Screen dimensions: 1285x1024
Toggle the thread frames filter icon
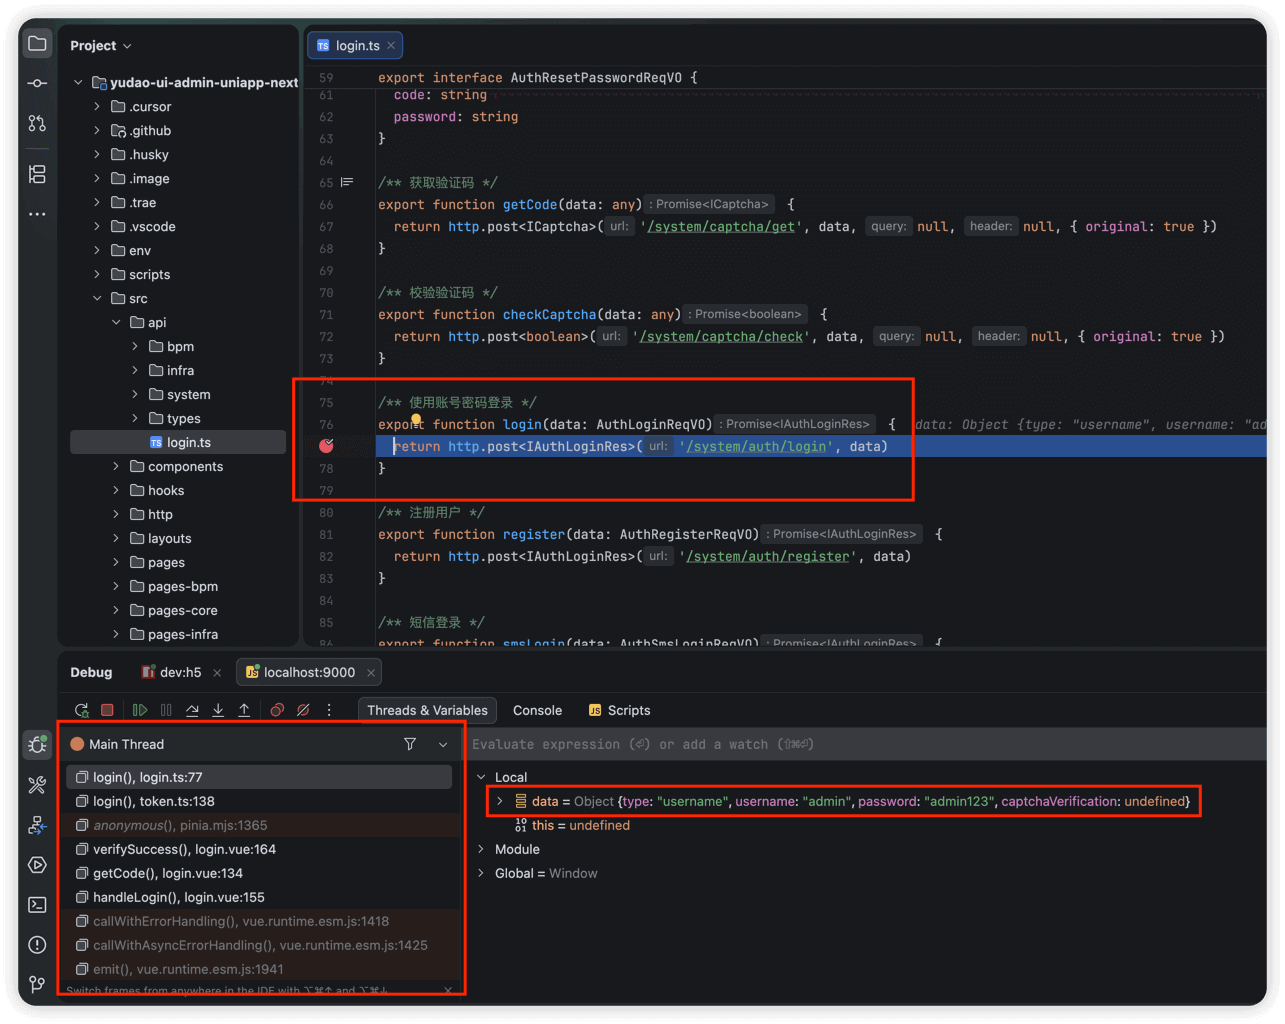[x=410, y=744]
